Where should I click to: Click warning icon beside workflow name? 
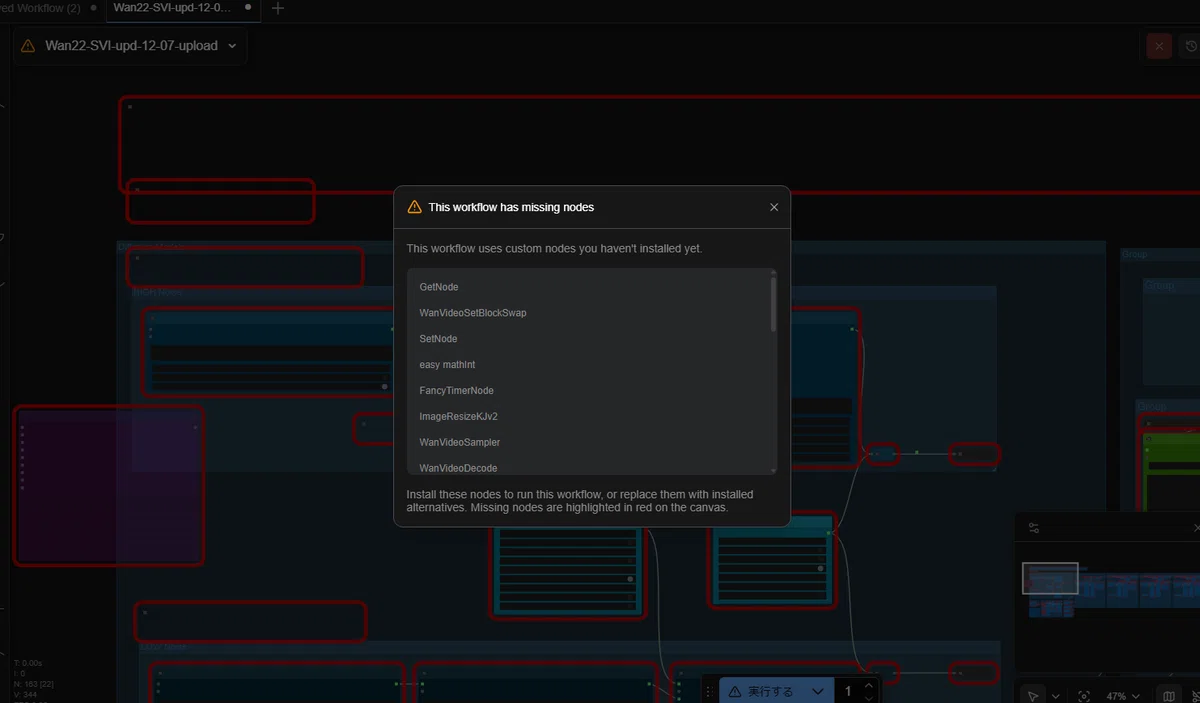pyautogui.click(x=27, y=46)
